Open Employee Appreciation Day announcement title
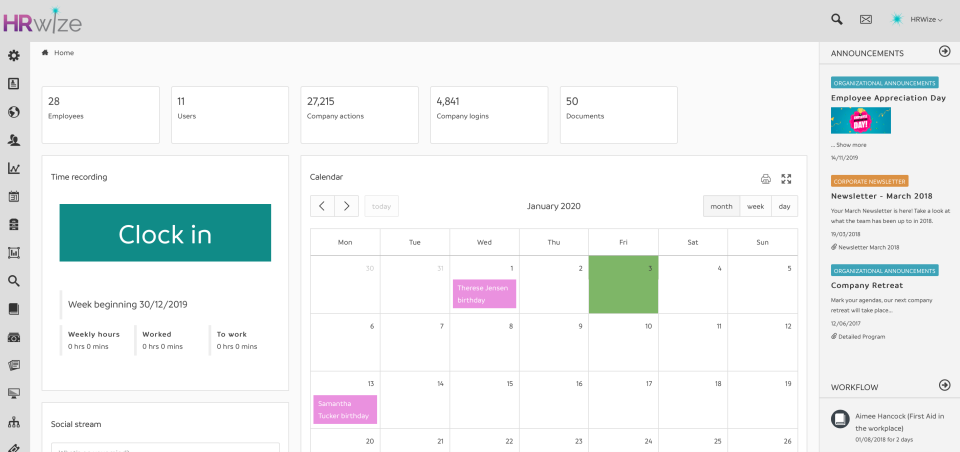The width and height of the screenshot is (960, 452). click(888, 98)
